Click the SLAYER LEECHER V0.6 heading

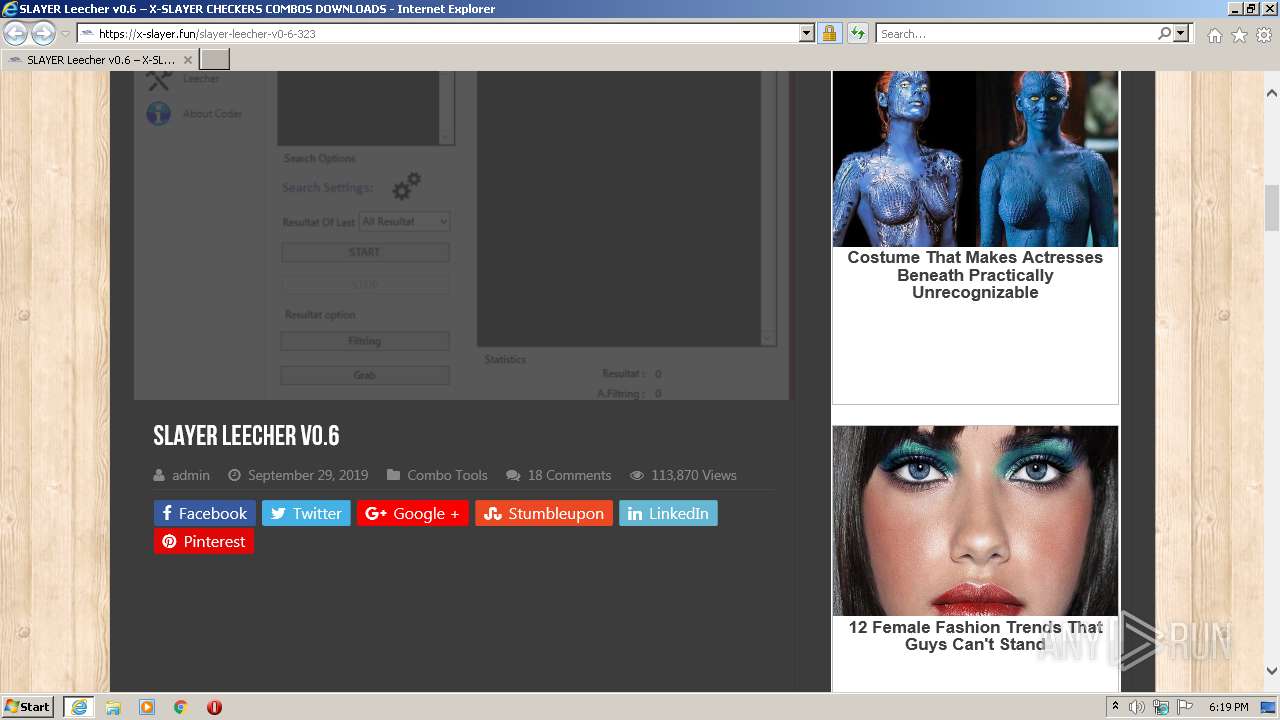tap(246, 436)
